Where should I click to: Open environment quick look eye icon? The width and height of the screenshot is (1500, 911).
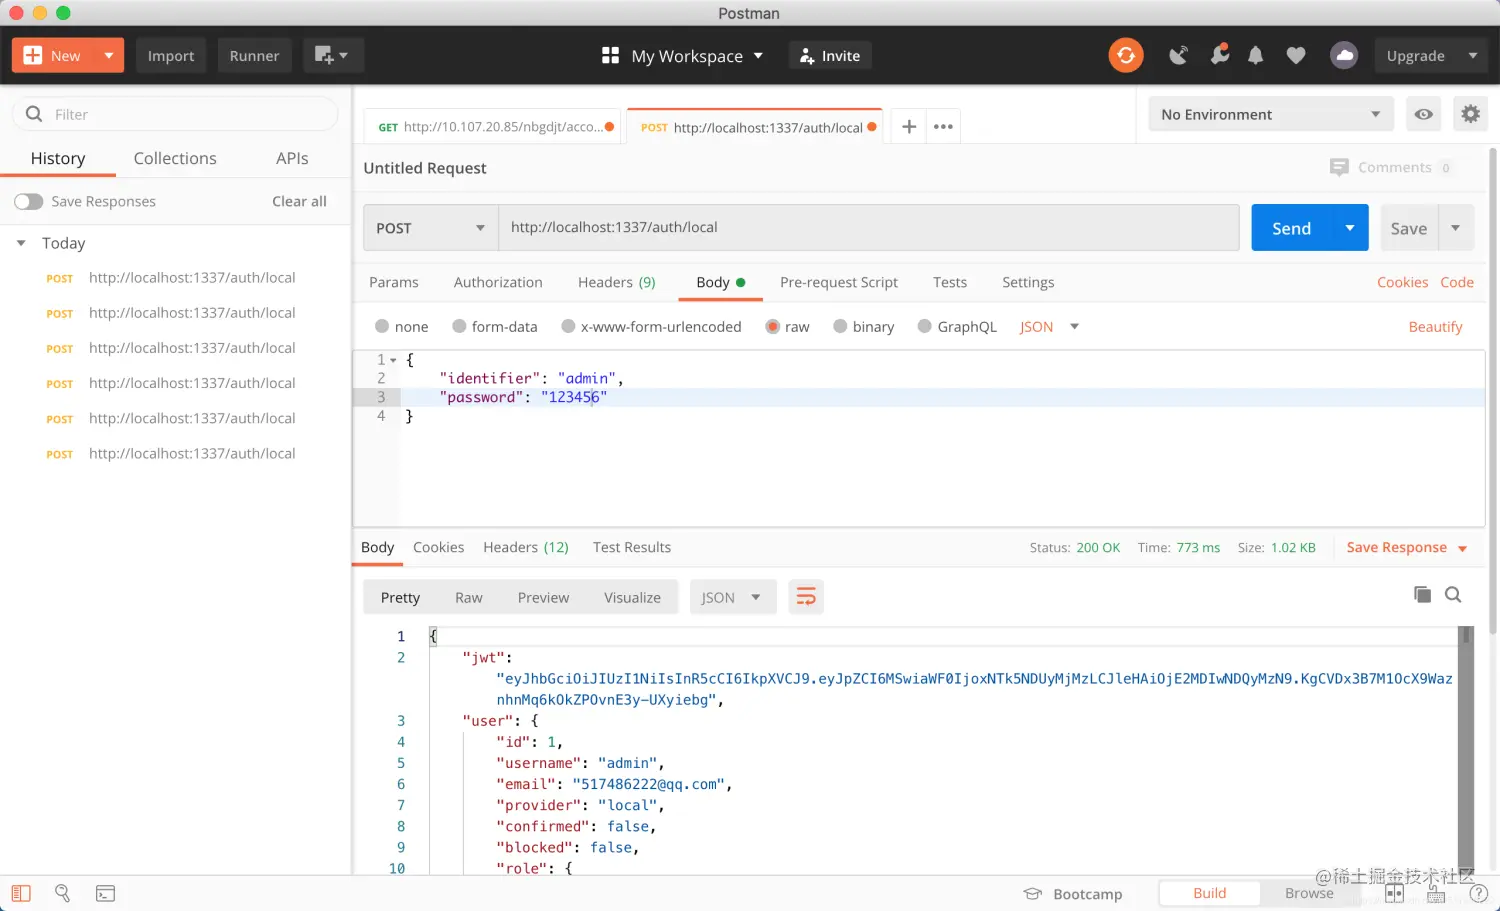pos(1423,114)
